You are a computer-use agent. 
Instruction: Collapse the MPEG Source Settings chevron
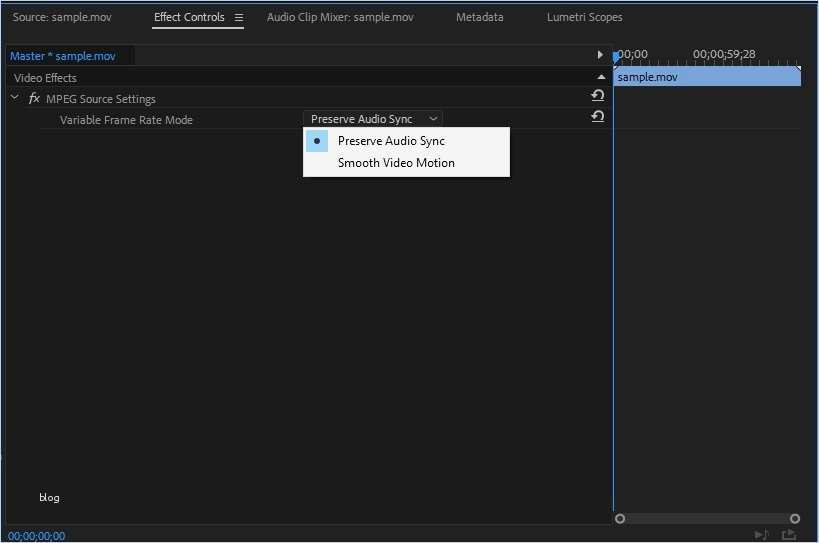(15, 97)
